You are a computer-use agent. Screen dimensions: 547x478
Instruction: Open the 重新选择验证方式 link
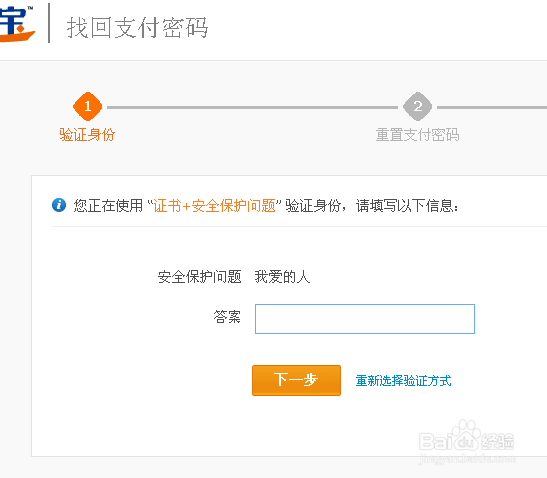[x=404, y=381]
